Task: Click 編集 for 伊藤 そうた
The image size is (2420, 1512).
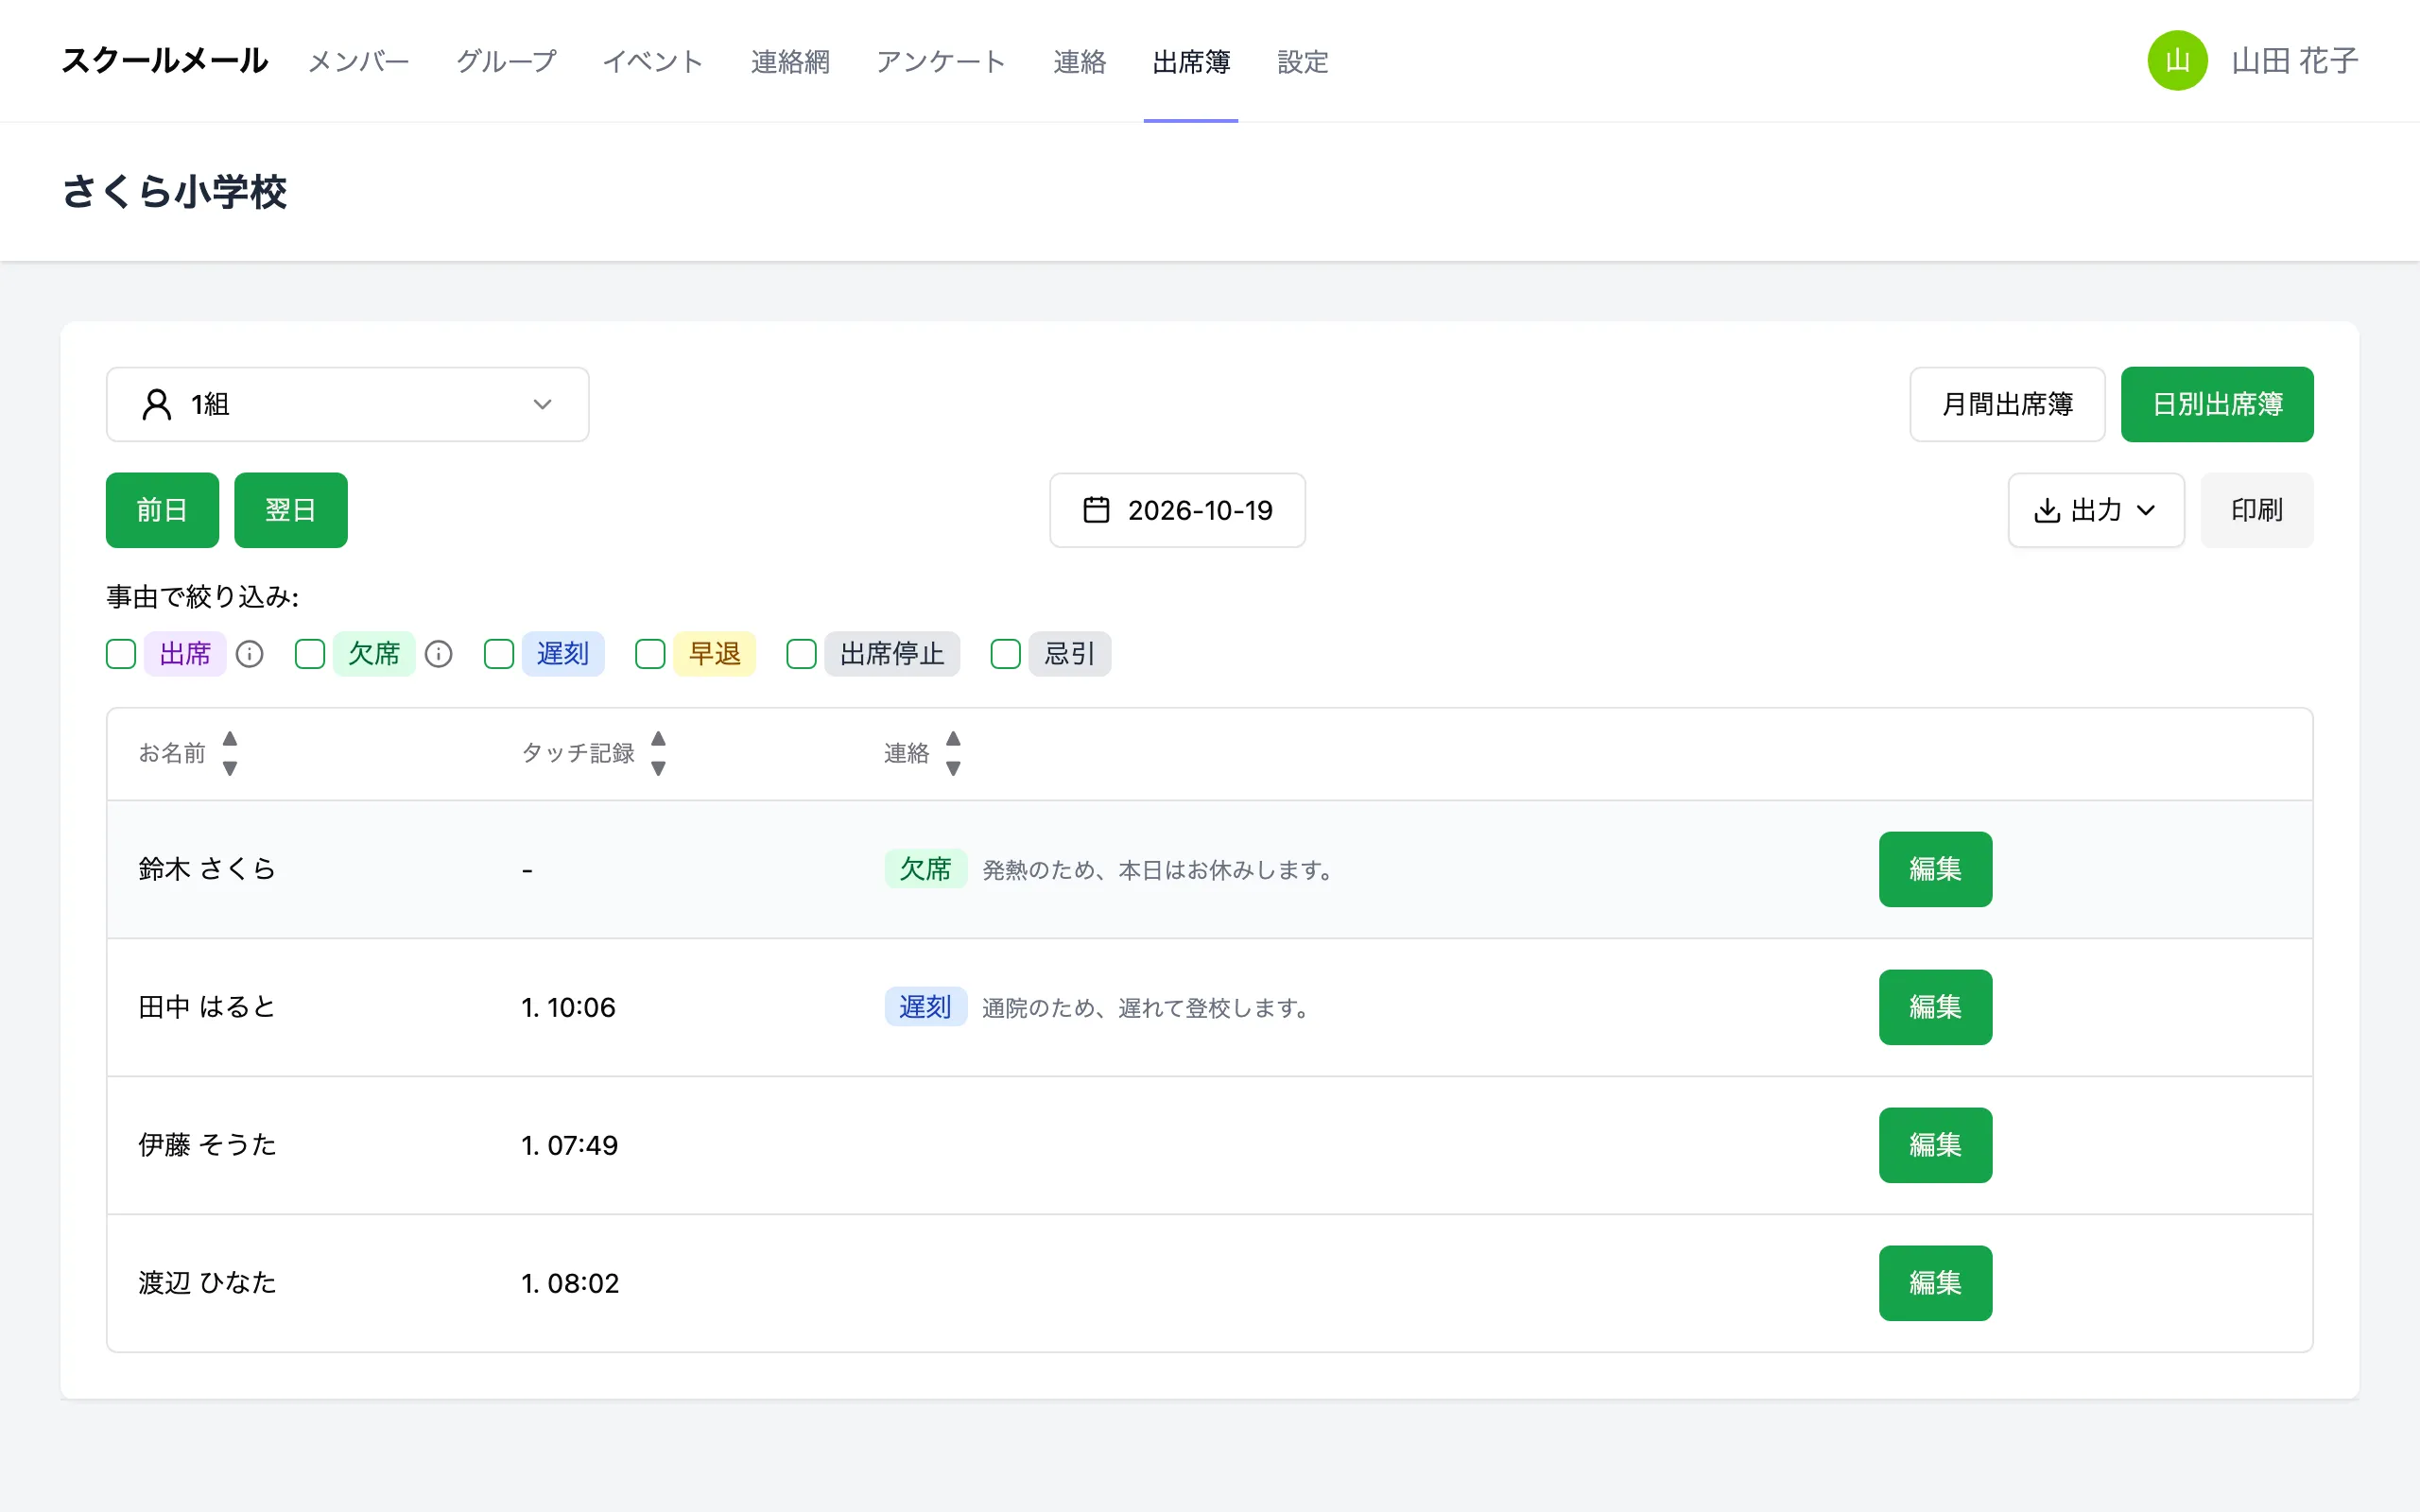Action: (x=1935, y=1145)
